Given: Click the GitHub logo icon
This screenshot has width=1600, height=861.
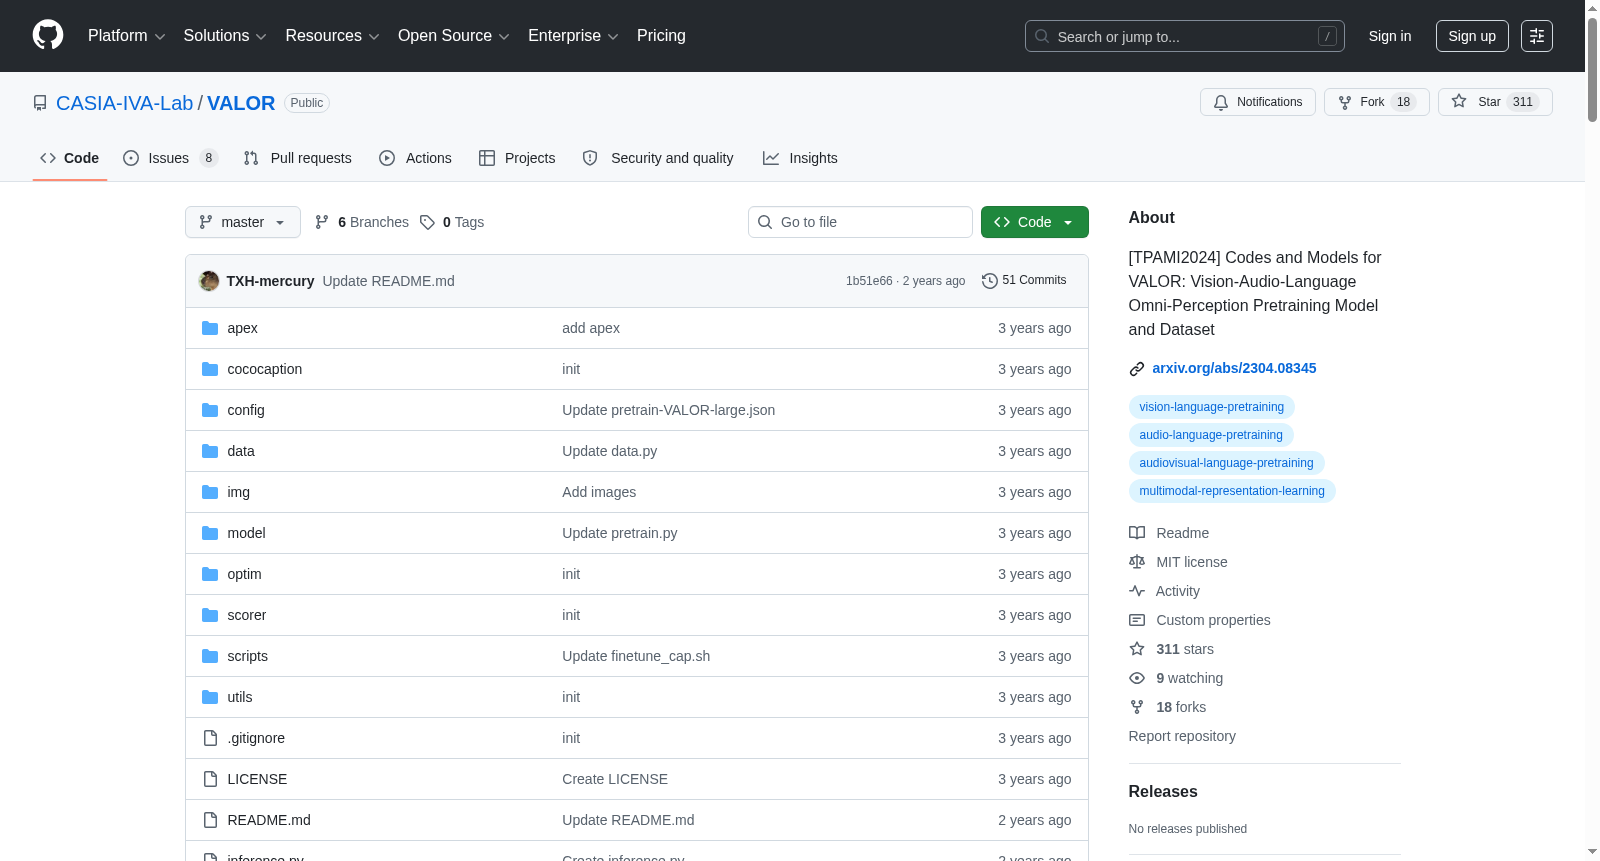Looking at the screenshot, I should pos(48,36).
